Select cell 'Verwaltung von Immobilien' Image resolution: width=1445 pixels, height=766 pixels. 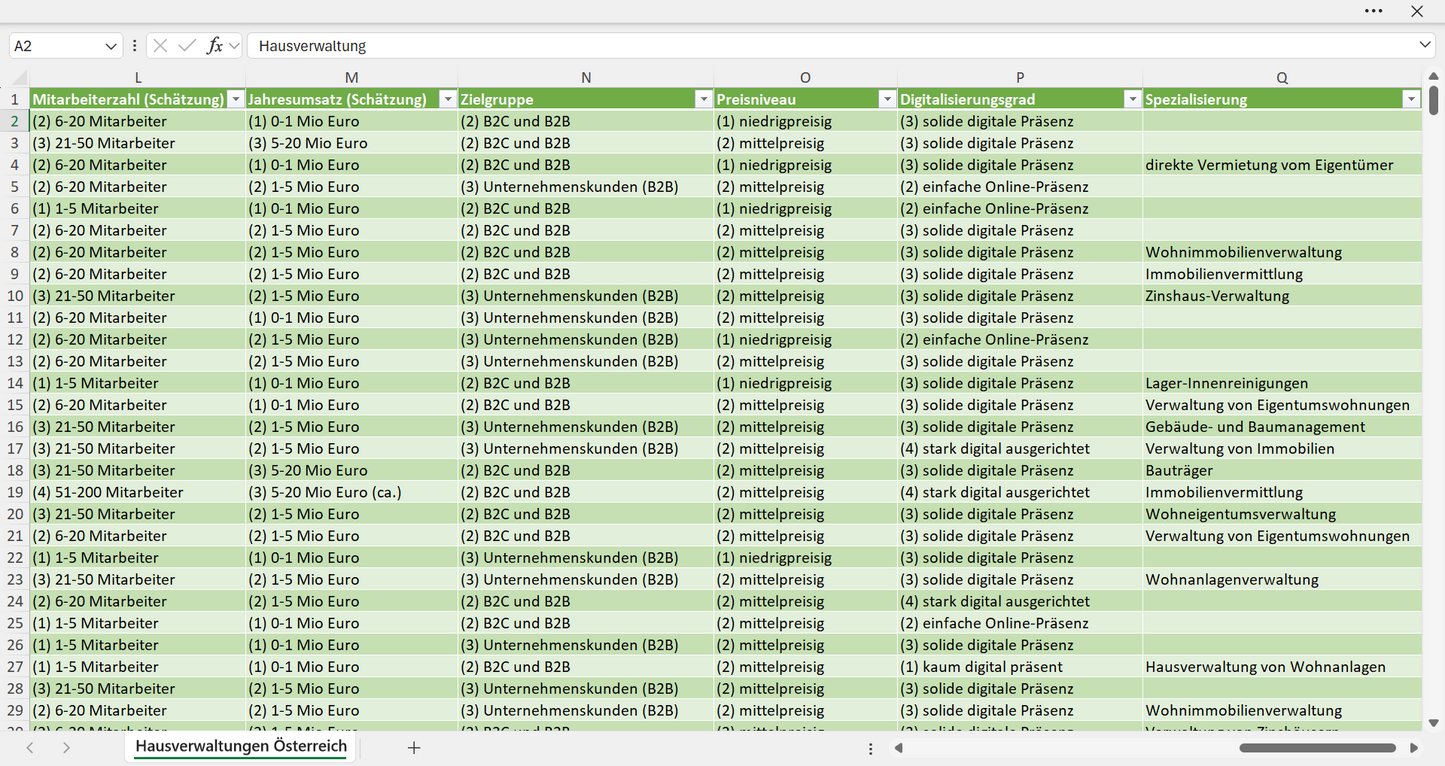coord(1282,449)
